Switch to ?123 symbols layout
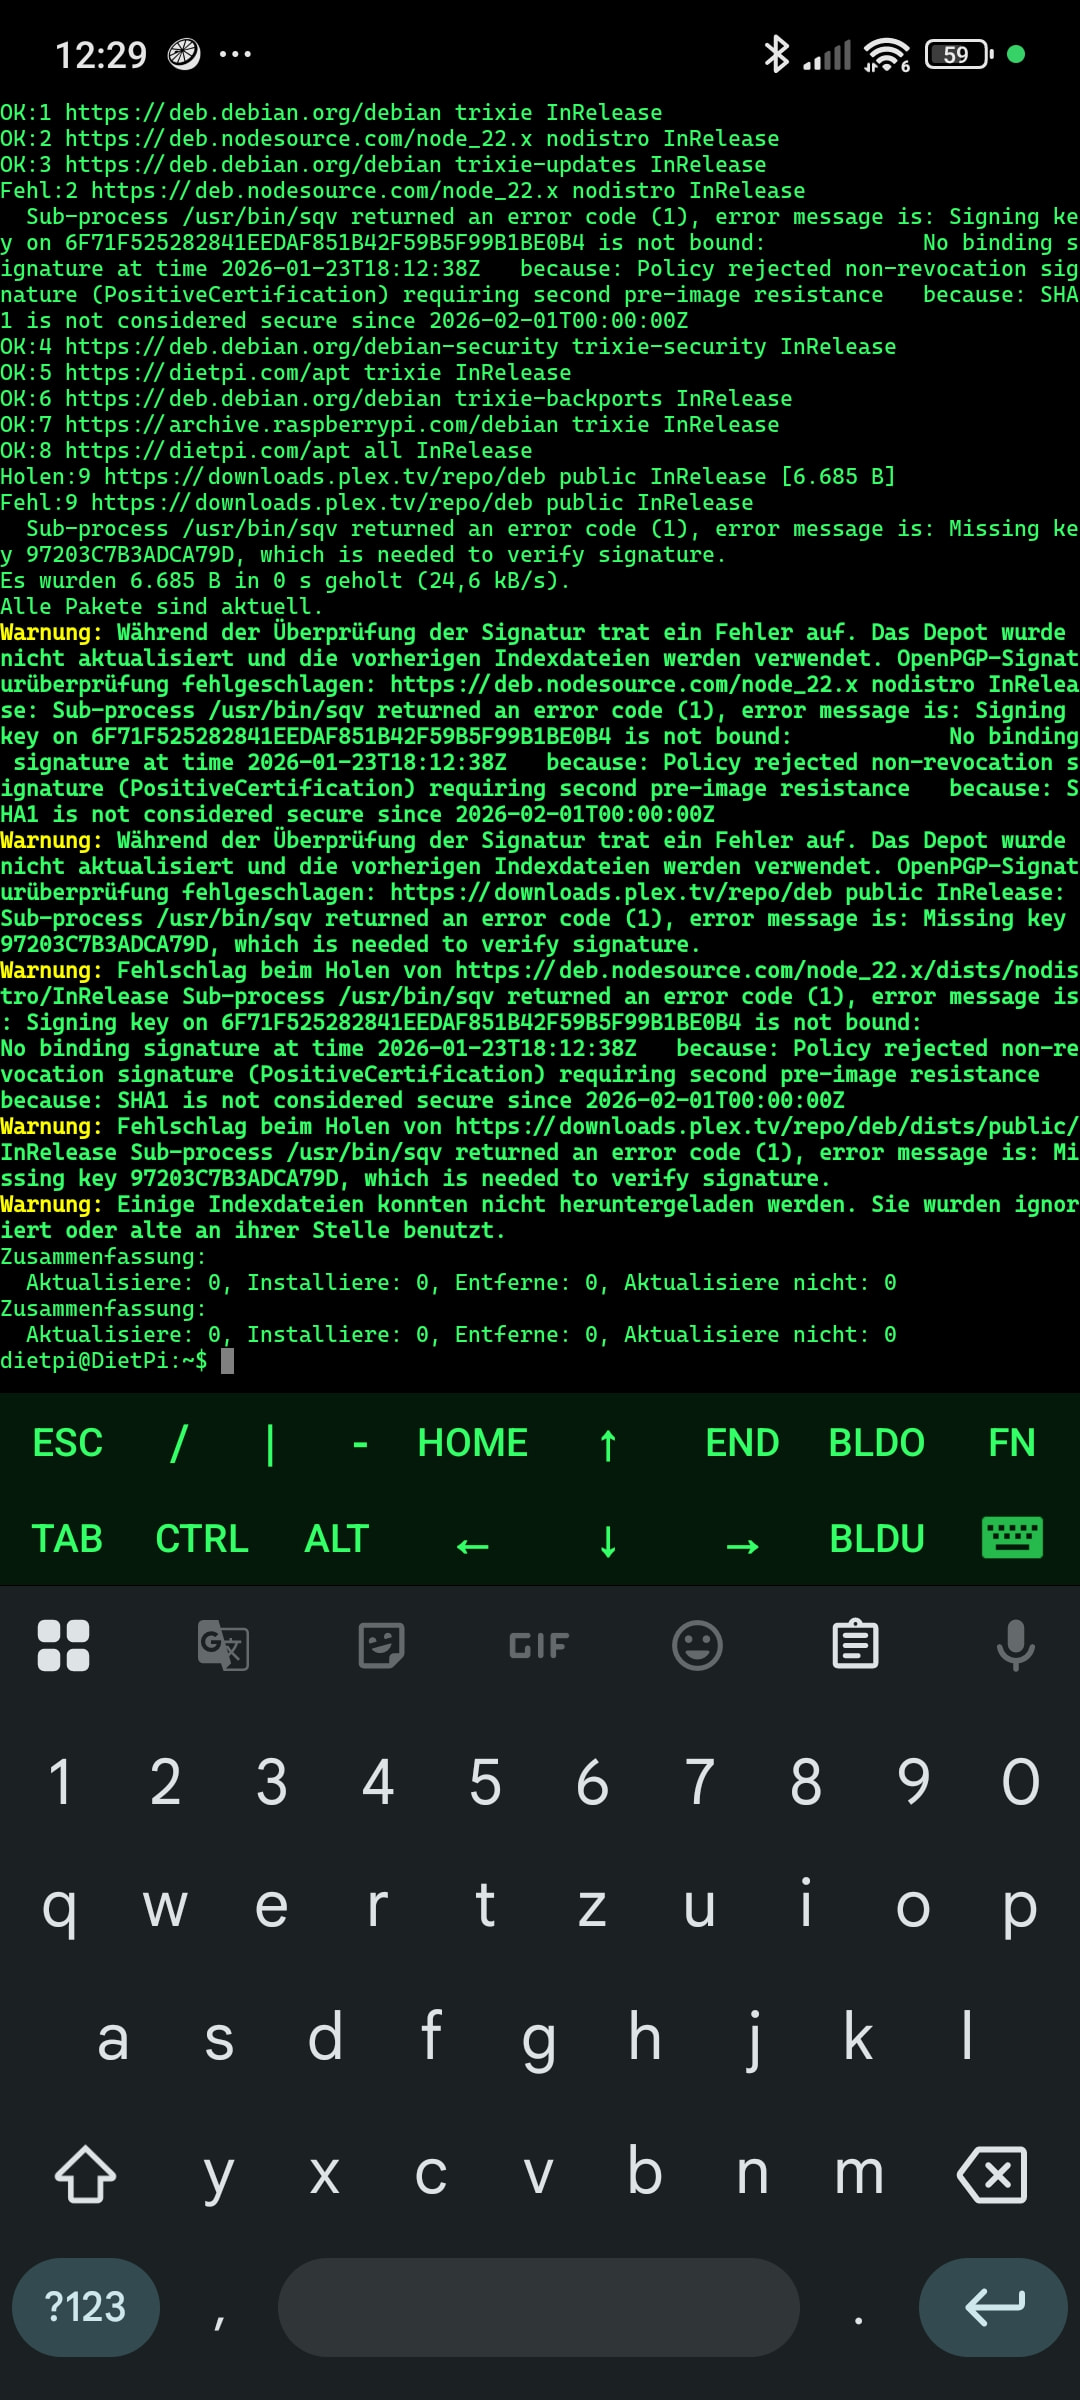The width and height of the screenshot is (1080, 2400). pos(85,2307)
